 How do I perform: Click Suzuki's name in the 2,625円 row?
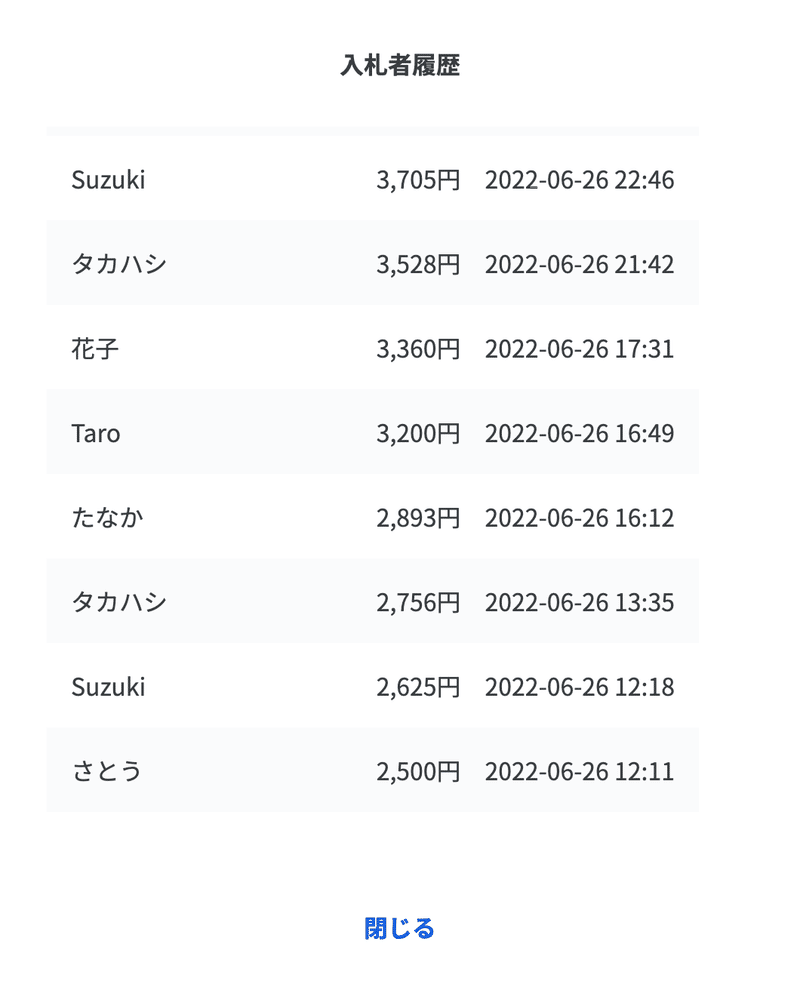tap(108, 688)
